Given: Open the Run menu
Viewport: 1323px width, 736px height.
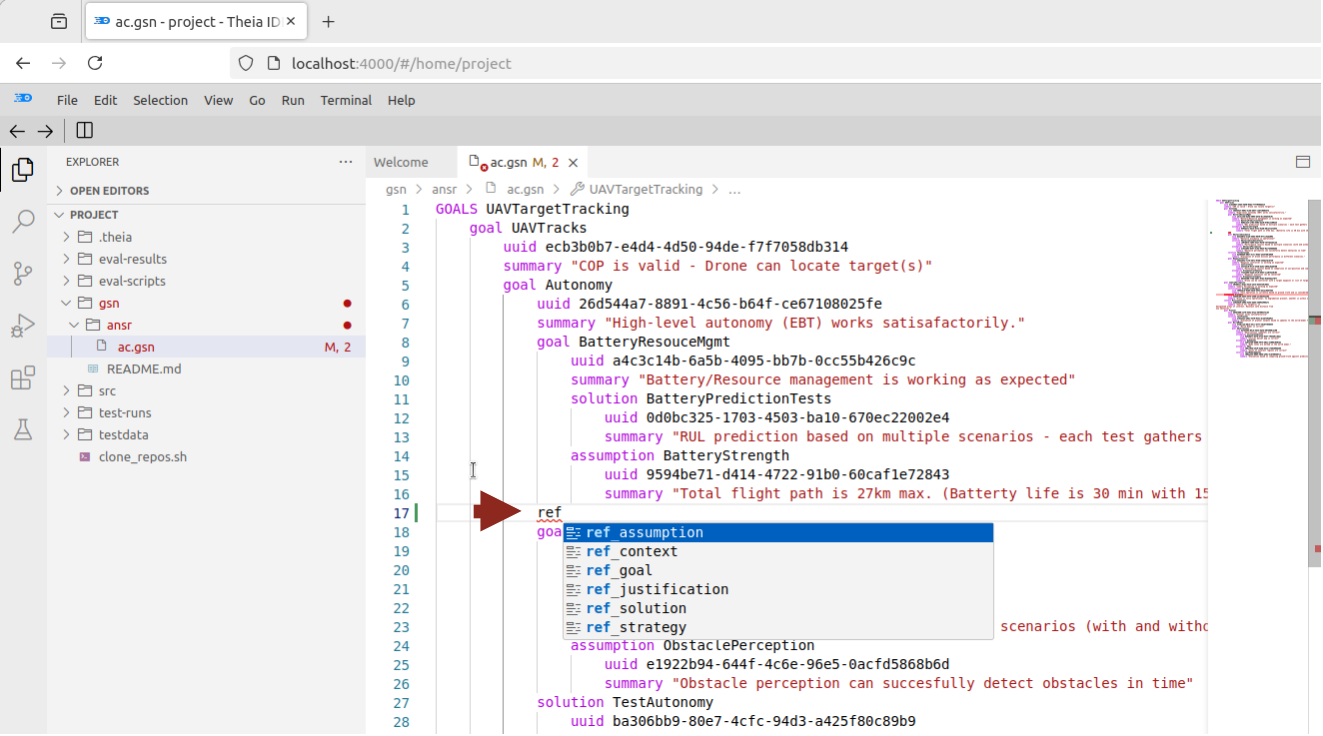Looking at the screenshot, I should pyautogui.click(x=293, y=100).
